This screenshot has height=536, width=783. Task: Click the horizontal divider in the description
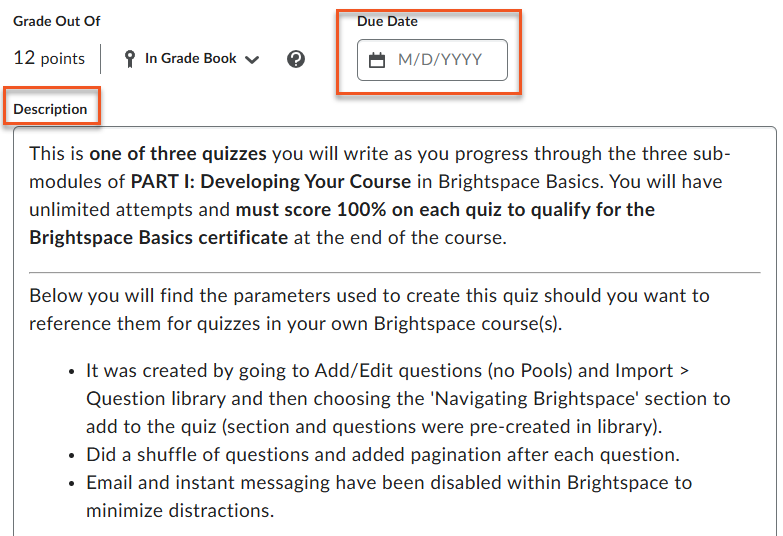pos(394,272)
